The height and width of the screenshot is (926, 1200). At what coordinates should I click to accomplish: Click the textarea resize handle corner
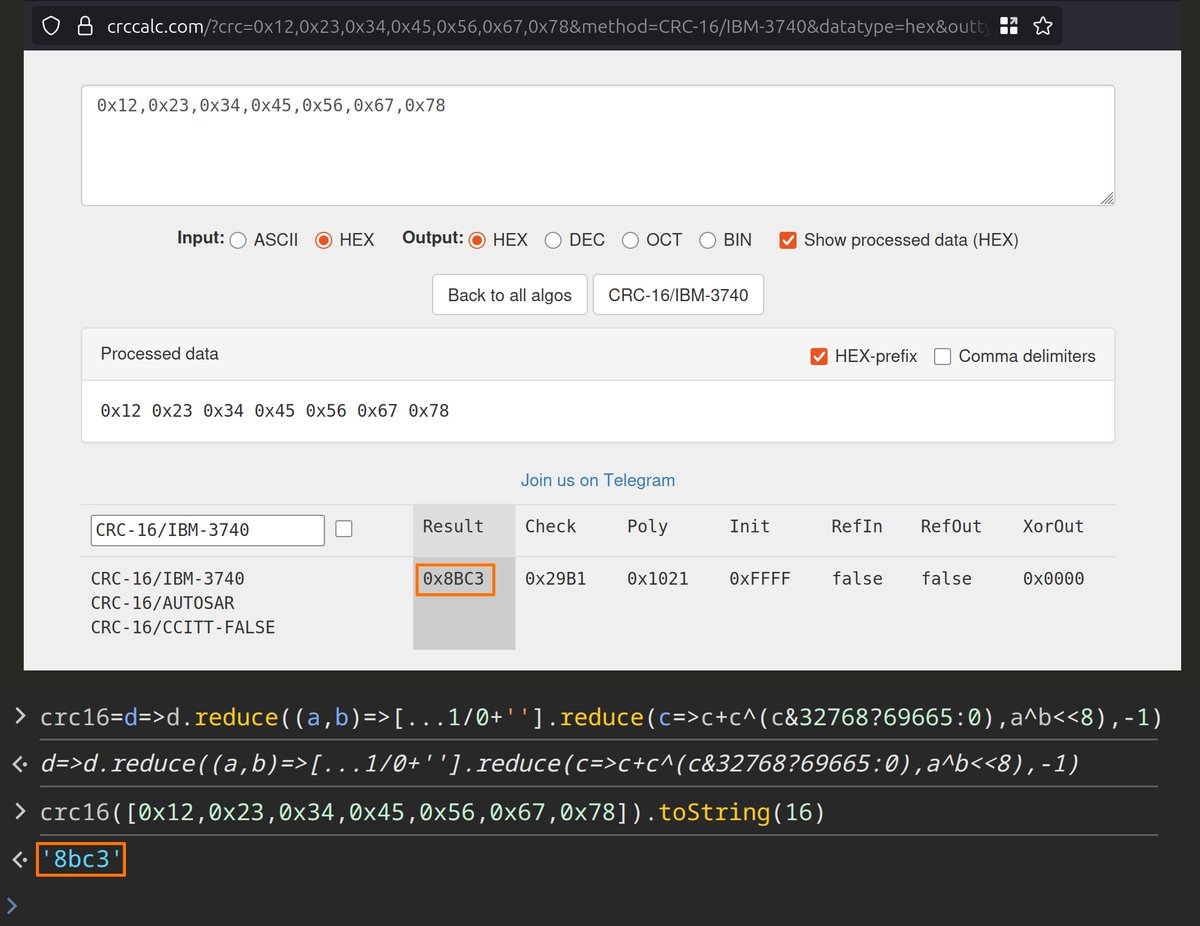[1106, 198]
